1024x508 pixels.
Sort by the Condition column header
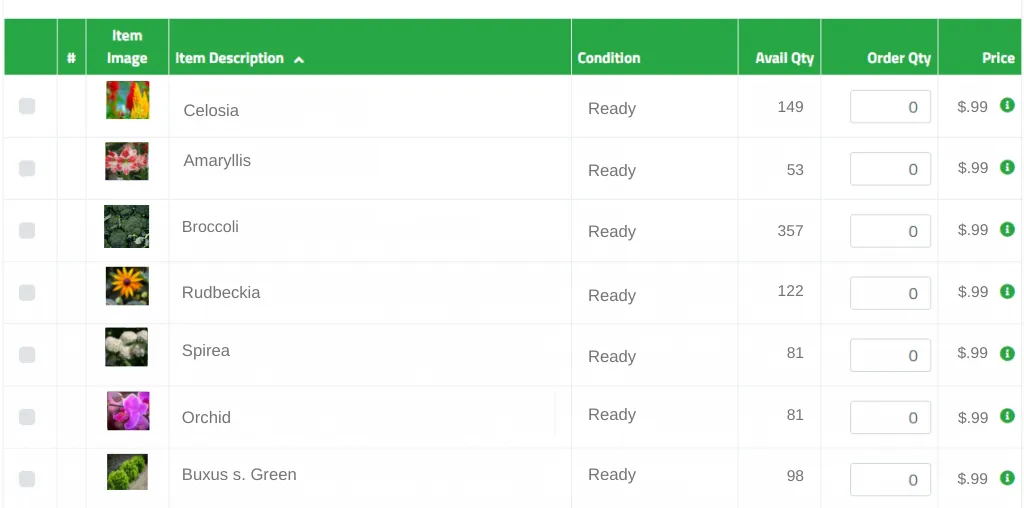pyautogui.click(x=609, y=58)
